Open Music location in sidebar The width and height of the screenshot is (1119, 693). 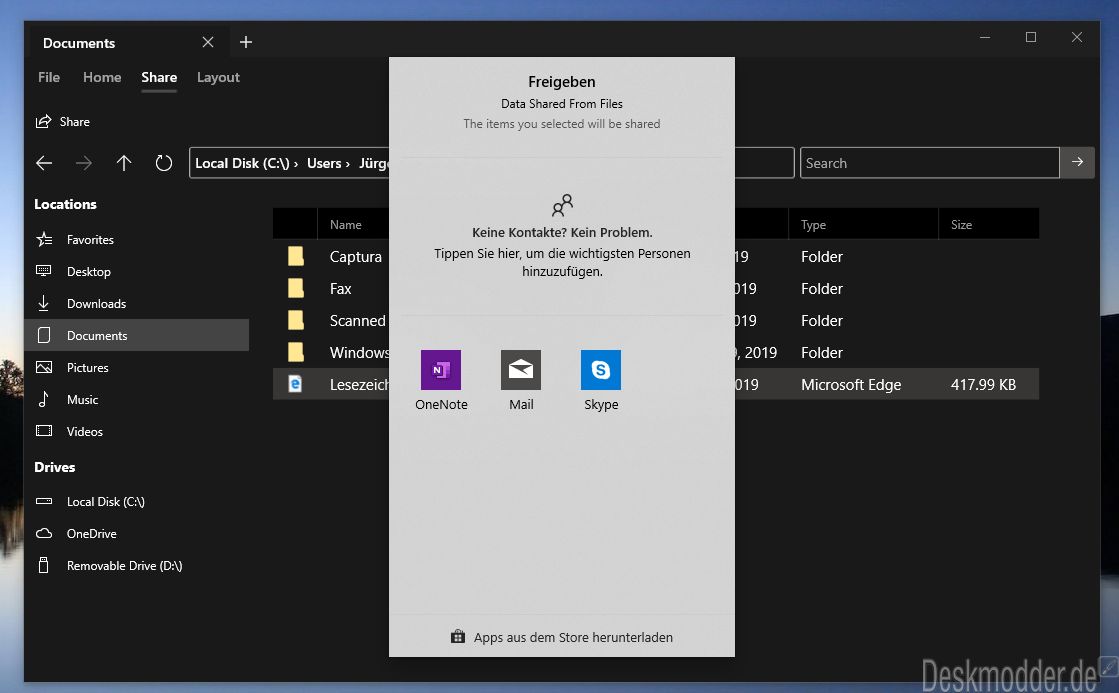pos(136,400)
